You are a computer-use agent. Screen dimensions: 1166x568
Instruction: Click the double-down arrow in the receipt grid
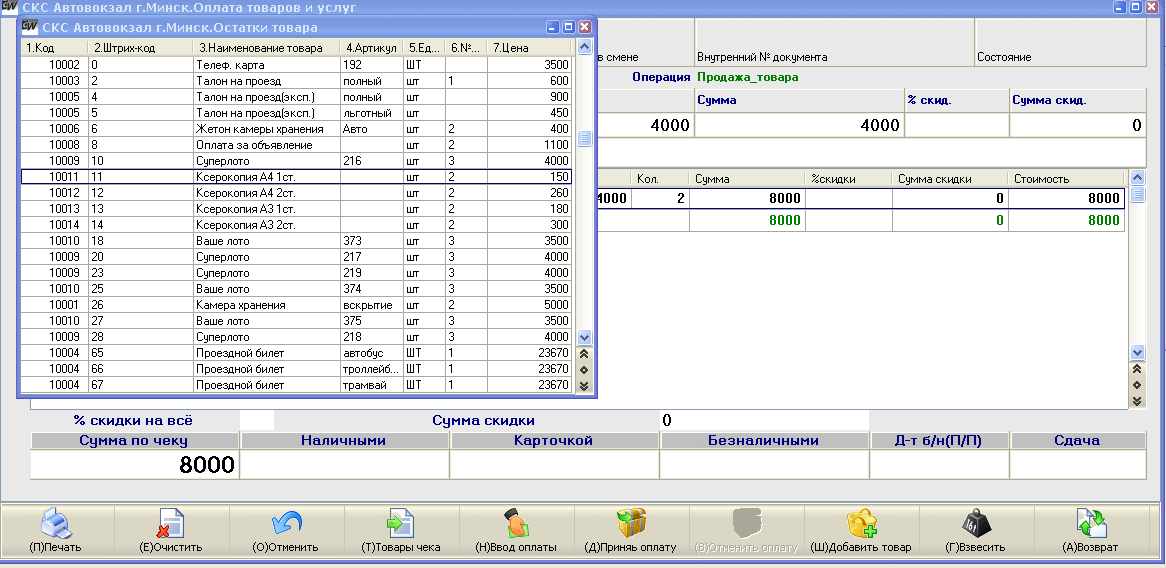point(1136,401)
